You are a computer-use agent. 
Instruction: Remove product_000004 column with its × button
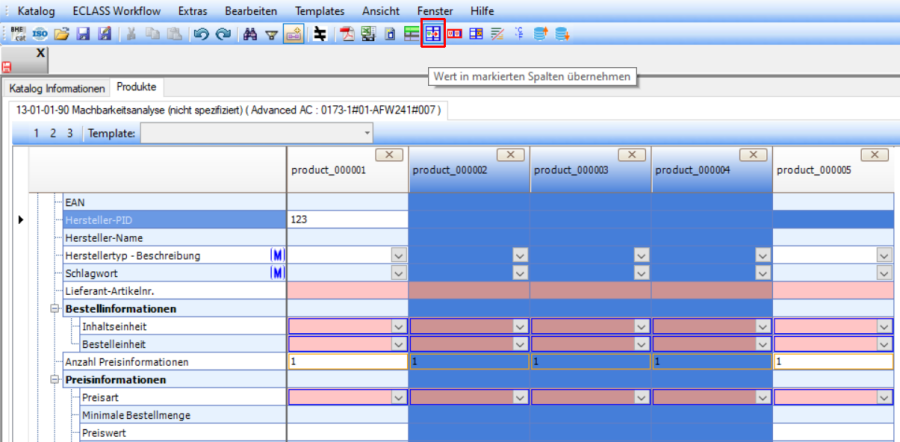[x=754, y=154]
